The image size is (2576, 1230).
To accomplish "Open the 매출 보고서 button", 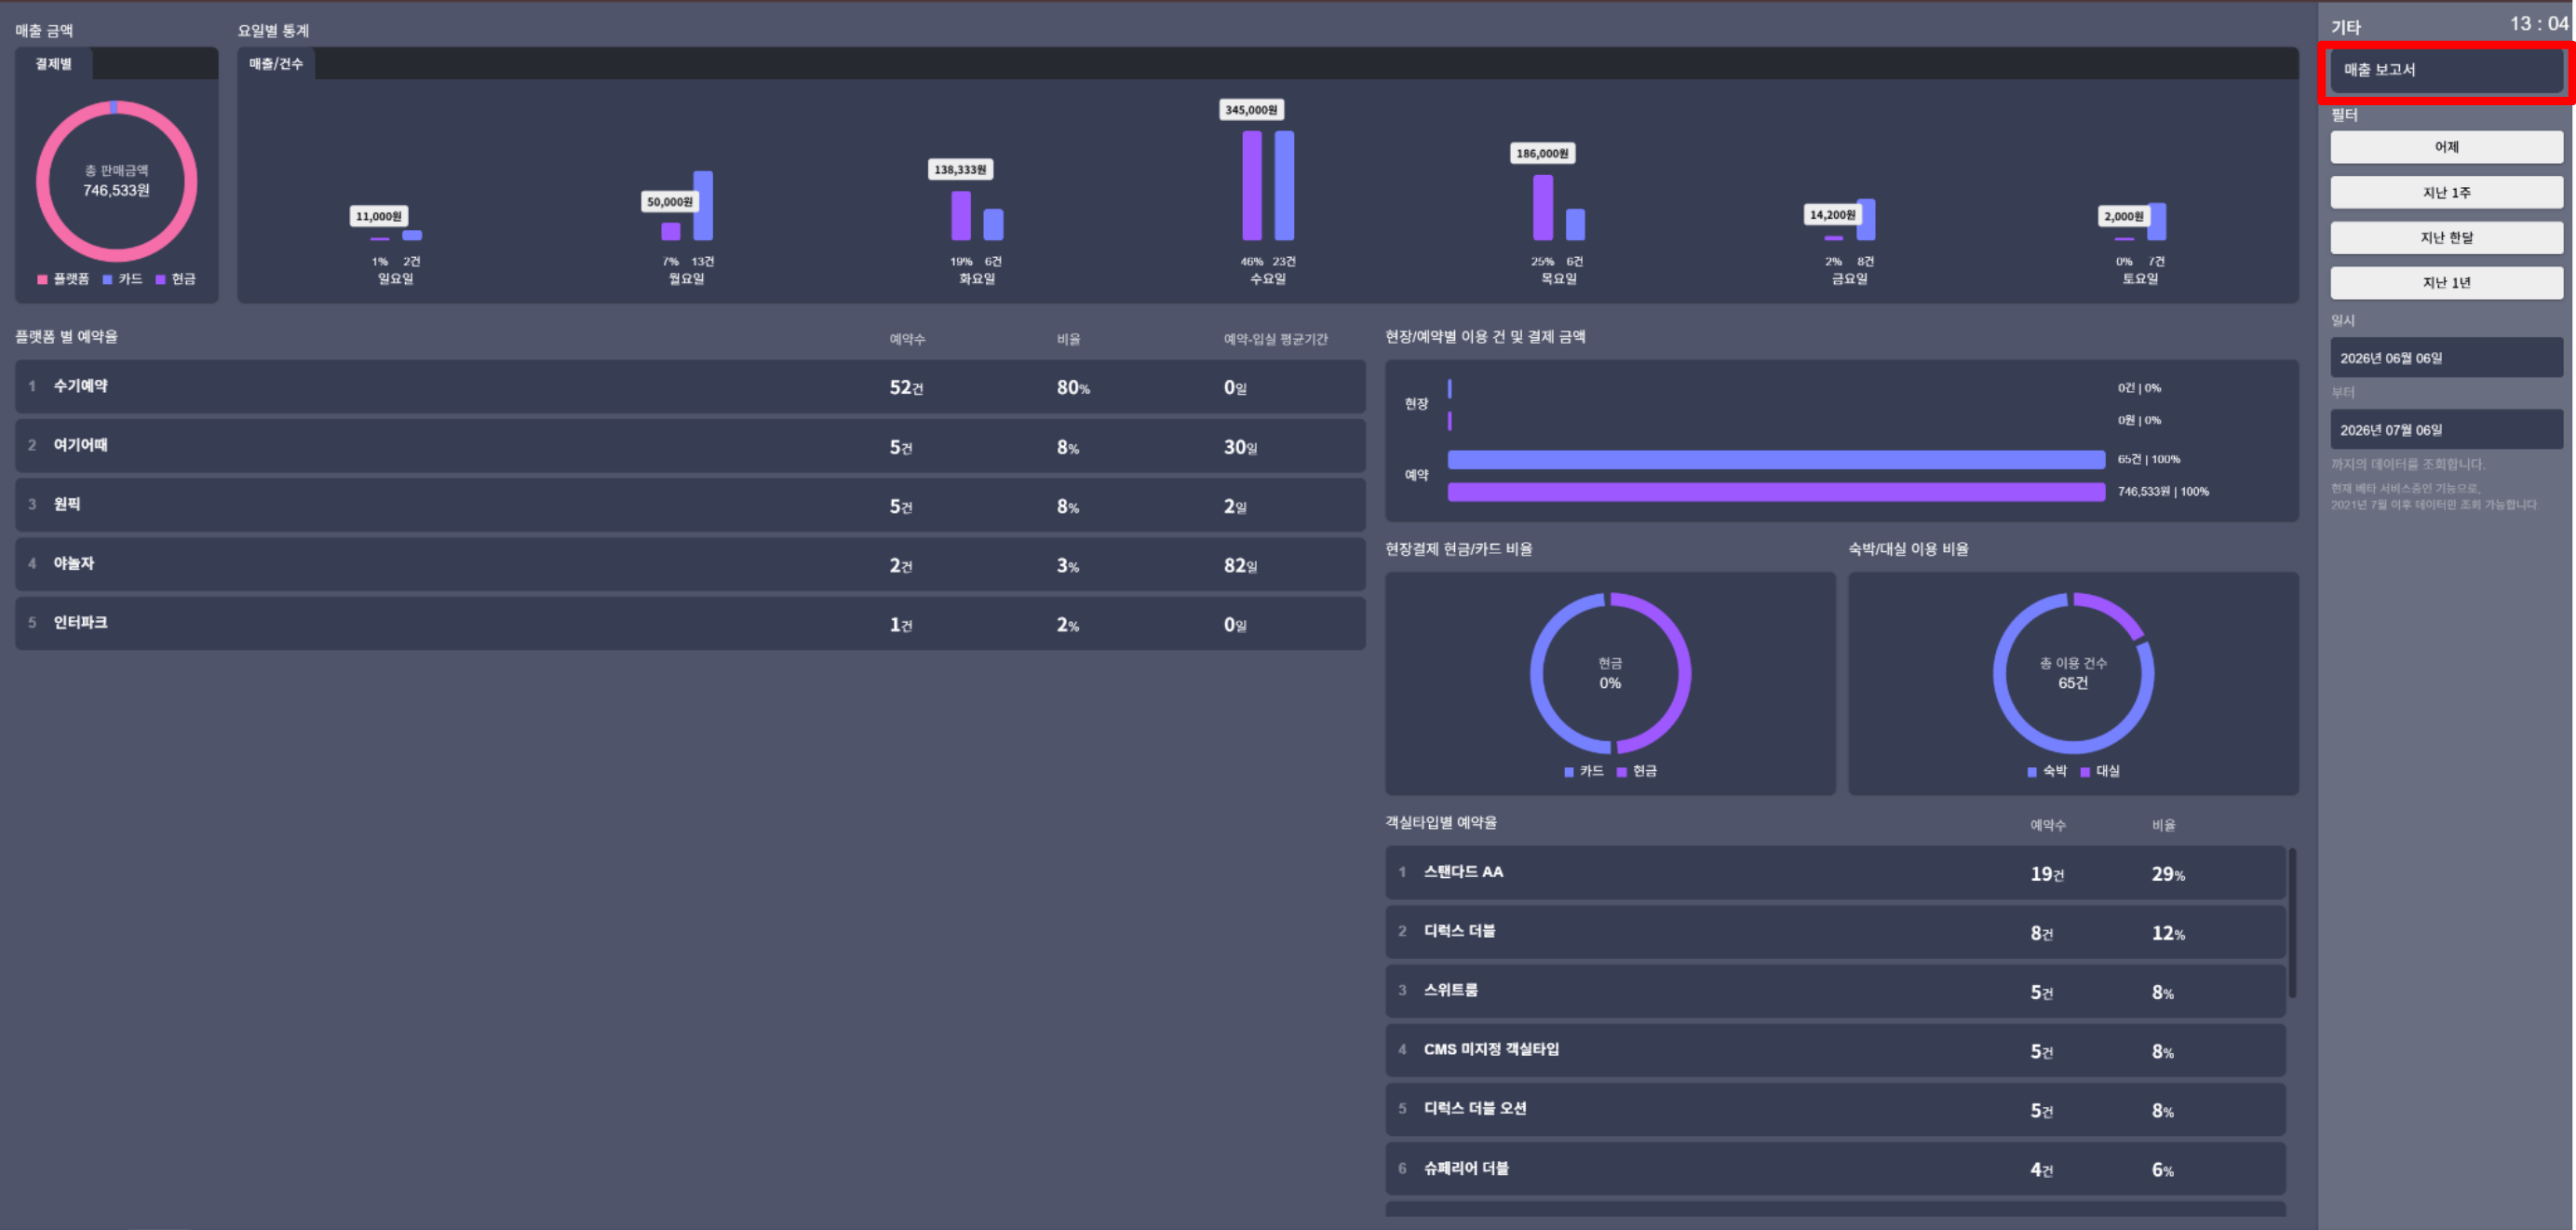I will click(x=2446, y=70).
